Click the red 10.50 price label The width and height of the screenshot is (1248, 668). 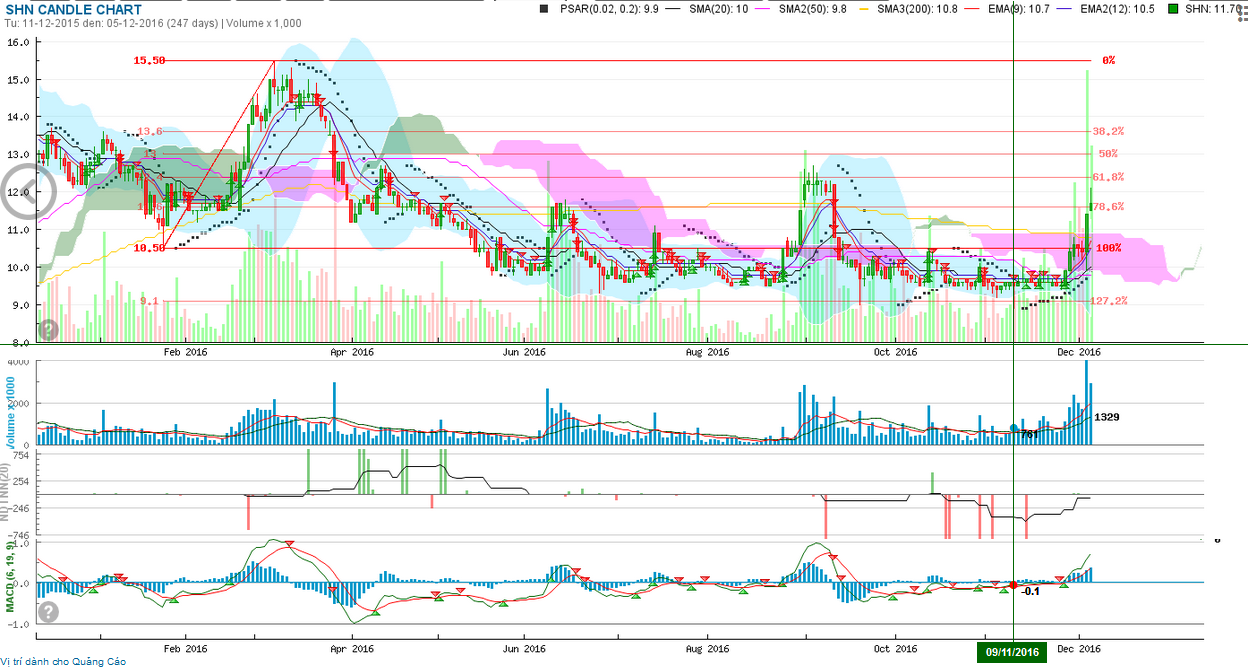(x=149, y=248)
